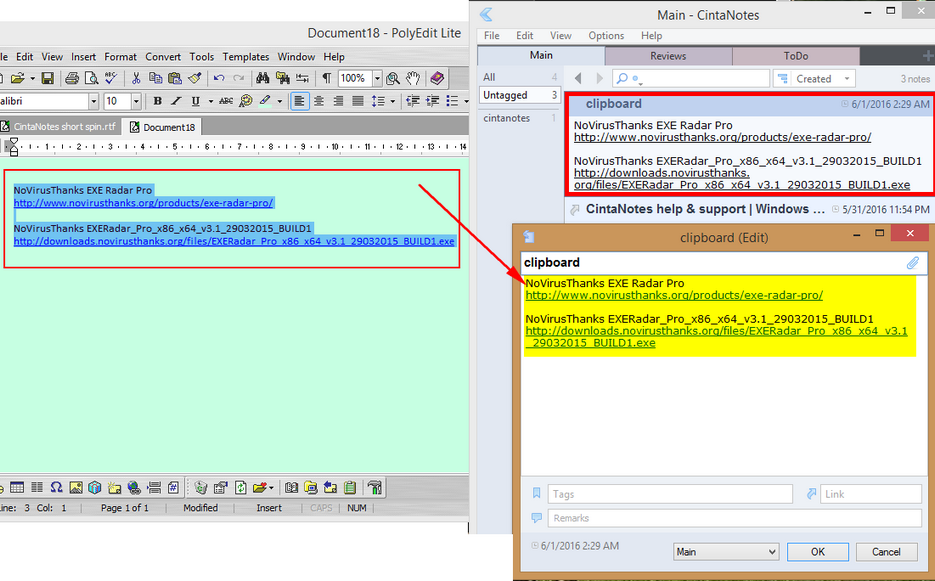935x581 pixels.
Task: Click the CintaNotes search field
Action: point(691,78)
